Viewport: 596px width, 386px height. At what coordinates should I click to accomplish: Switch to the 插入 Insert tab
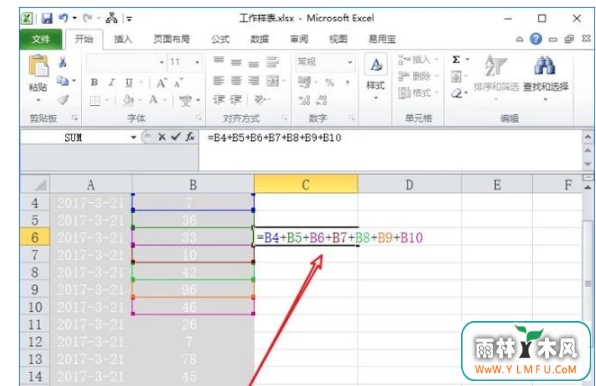(x=123, y=39)
